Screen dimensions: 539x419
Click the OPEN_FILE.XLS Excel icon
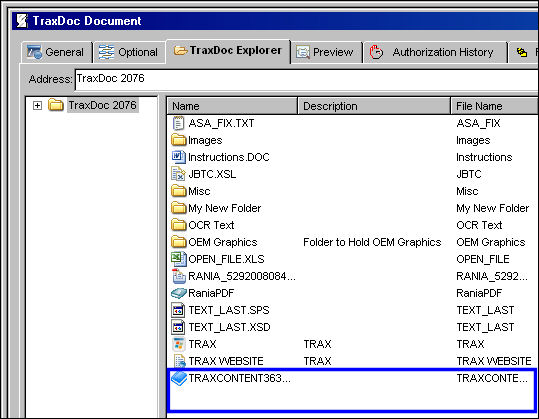click(179, 259)
